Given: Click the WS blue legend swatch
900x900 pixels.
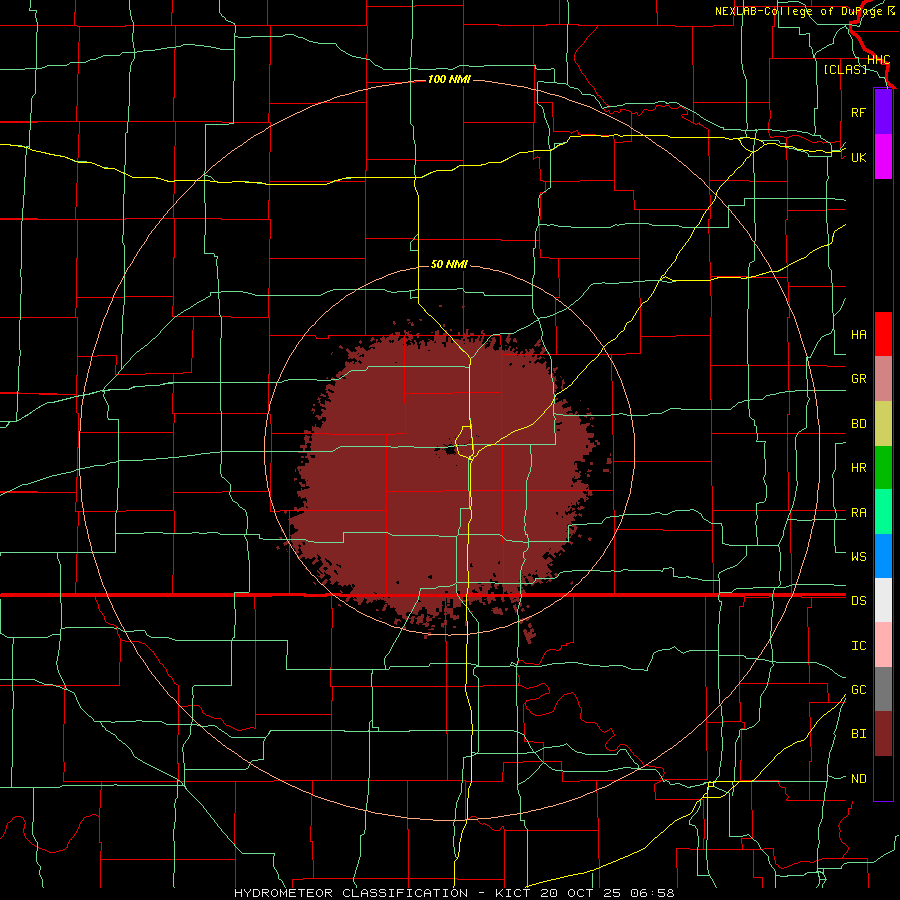Looking at the screenshot, I should (x=883, y=556).
